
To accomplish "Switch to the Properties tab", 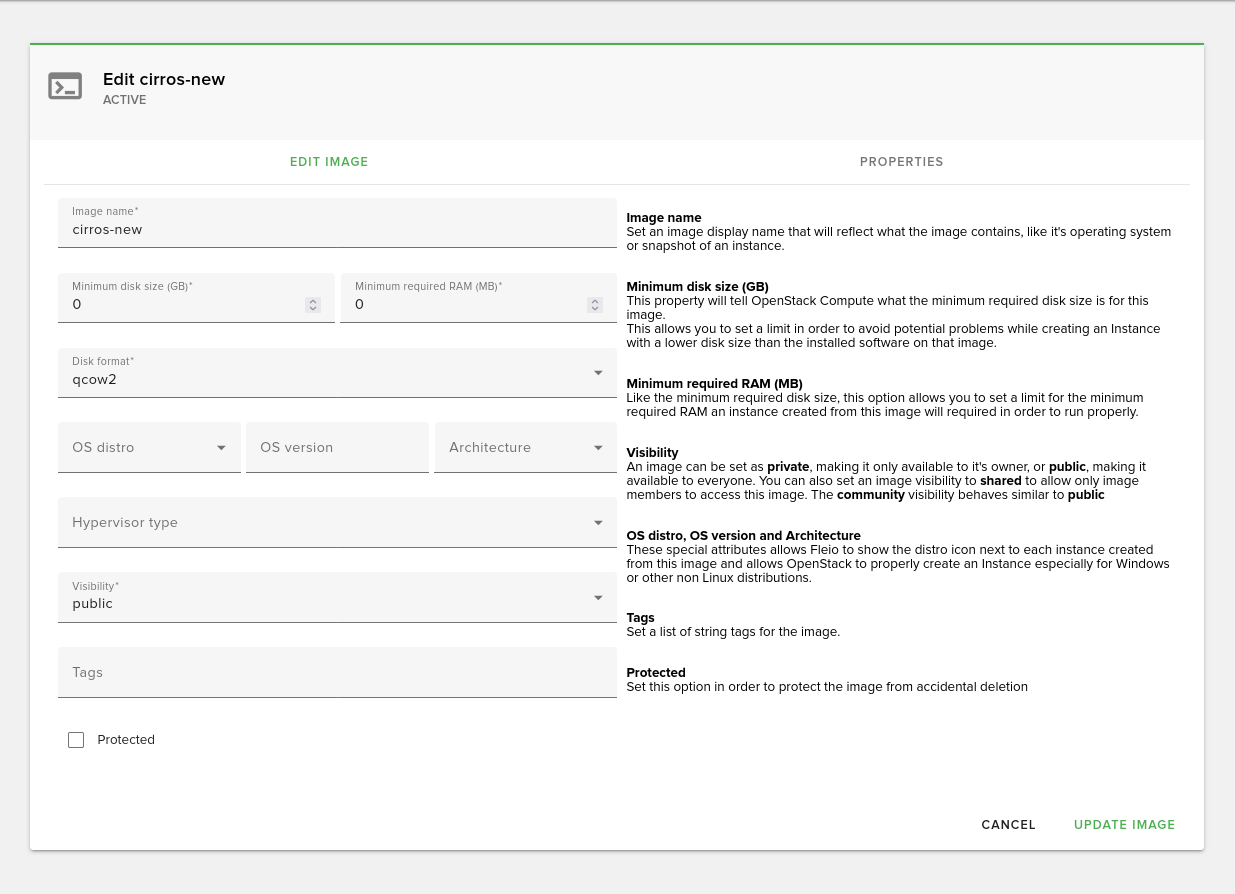I will 901,162.
